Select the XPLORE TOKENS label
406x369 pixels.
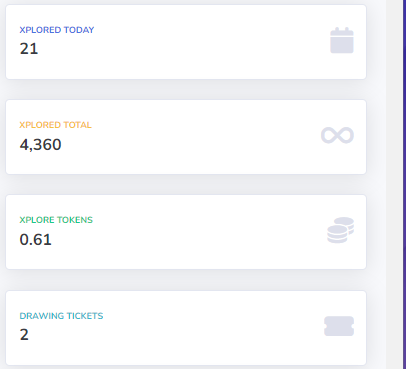coord(56,220)
